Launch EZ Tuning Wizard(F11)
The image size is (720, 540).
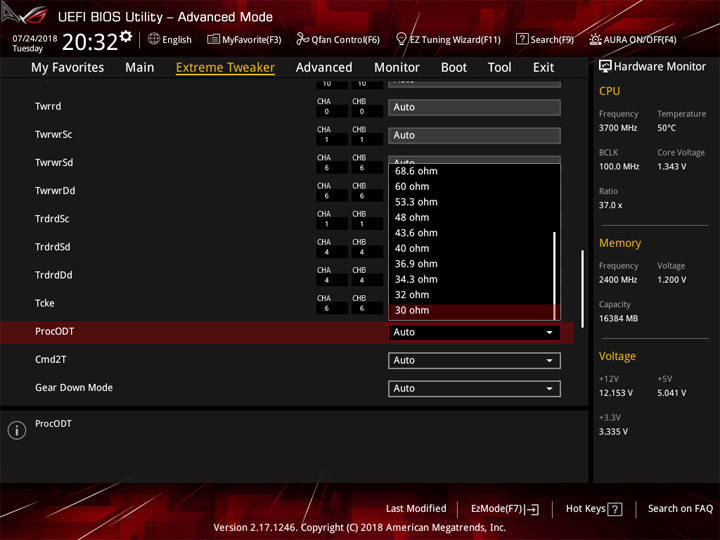448,39
